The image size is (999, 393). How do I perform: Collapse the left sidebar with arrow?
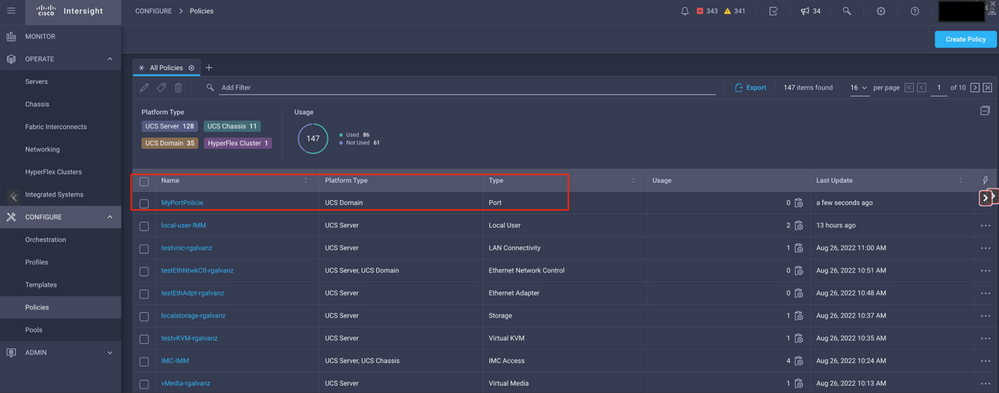(x=14, y=197)
